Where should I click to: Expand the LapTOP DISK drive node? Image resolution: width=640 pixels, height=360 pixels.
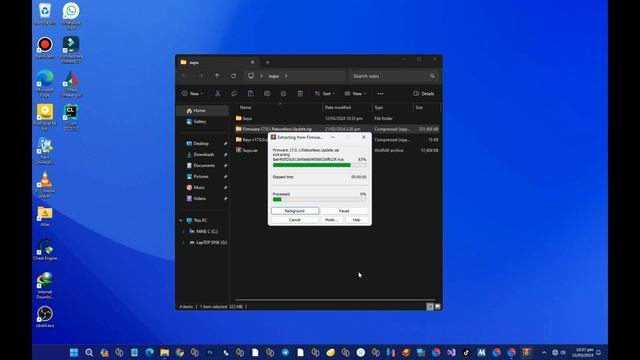183,242
